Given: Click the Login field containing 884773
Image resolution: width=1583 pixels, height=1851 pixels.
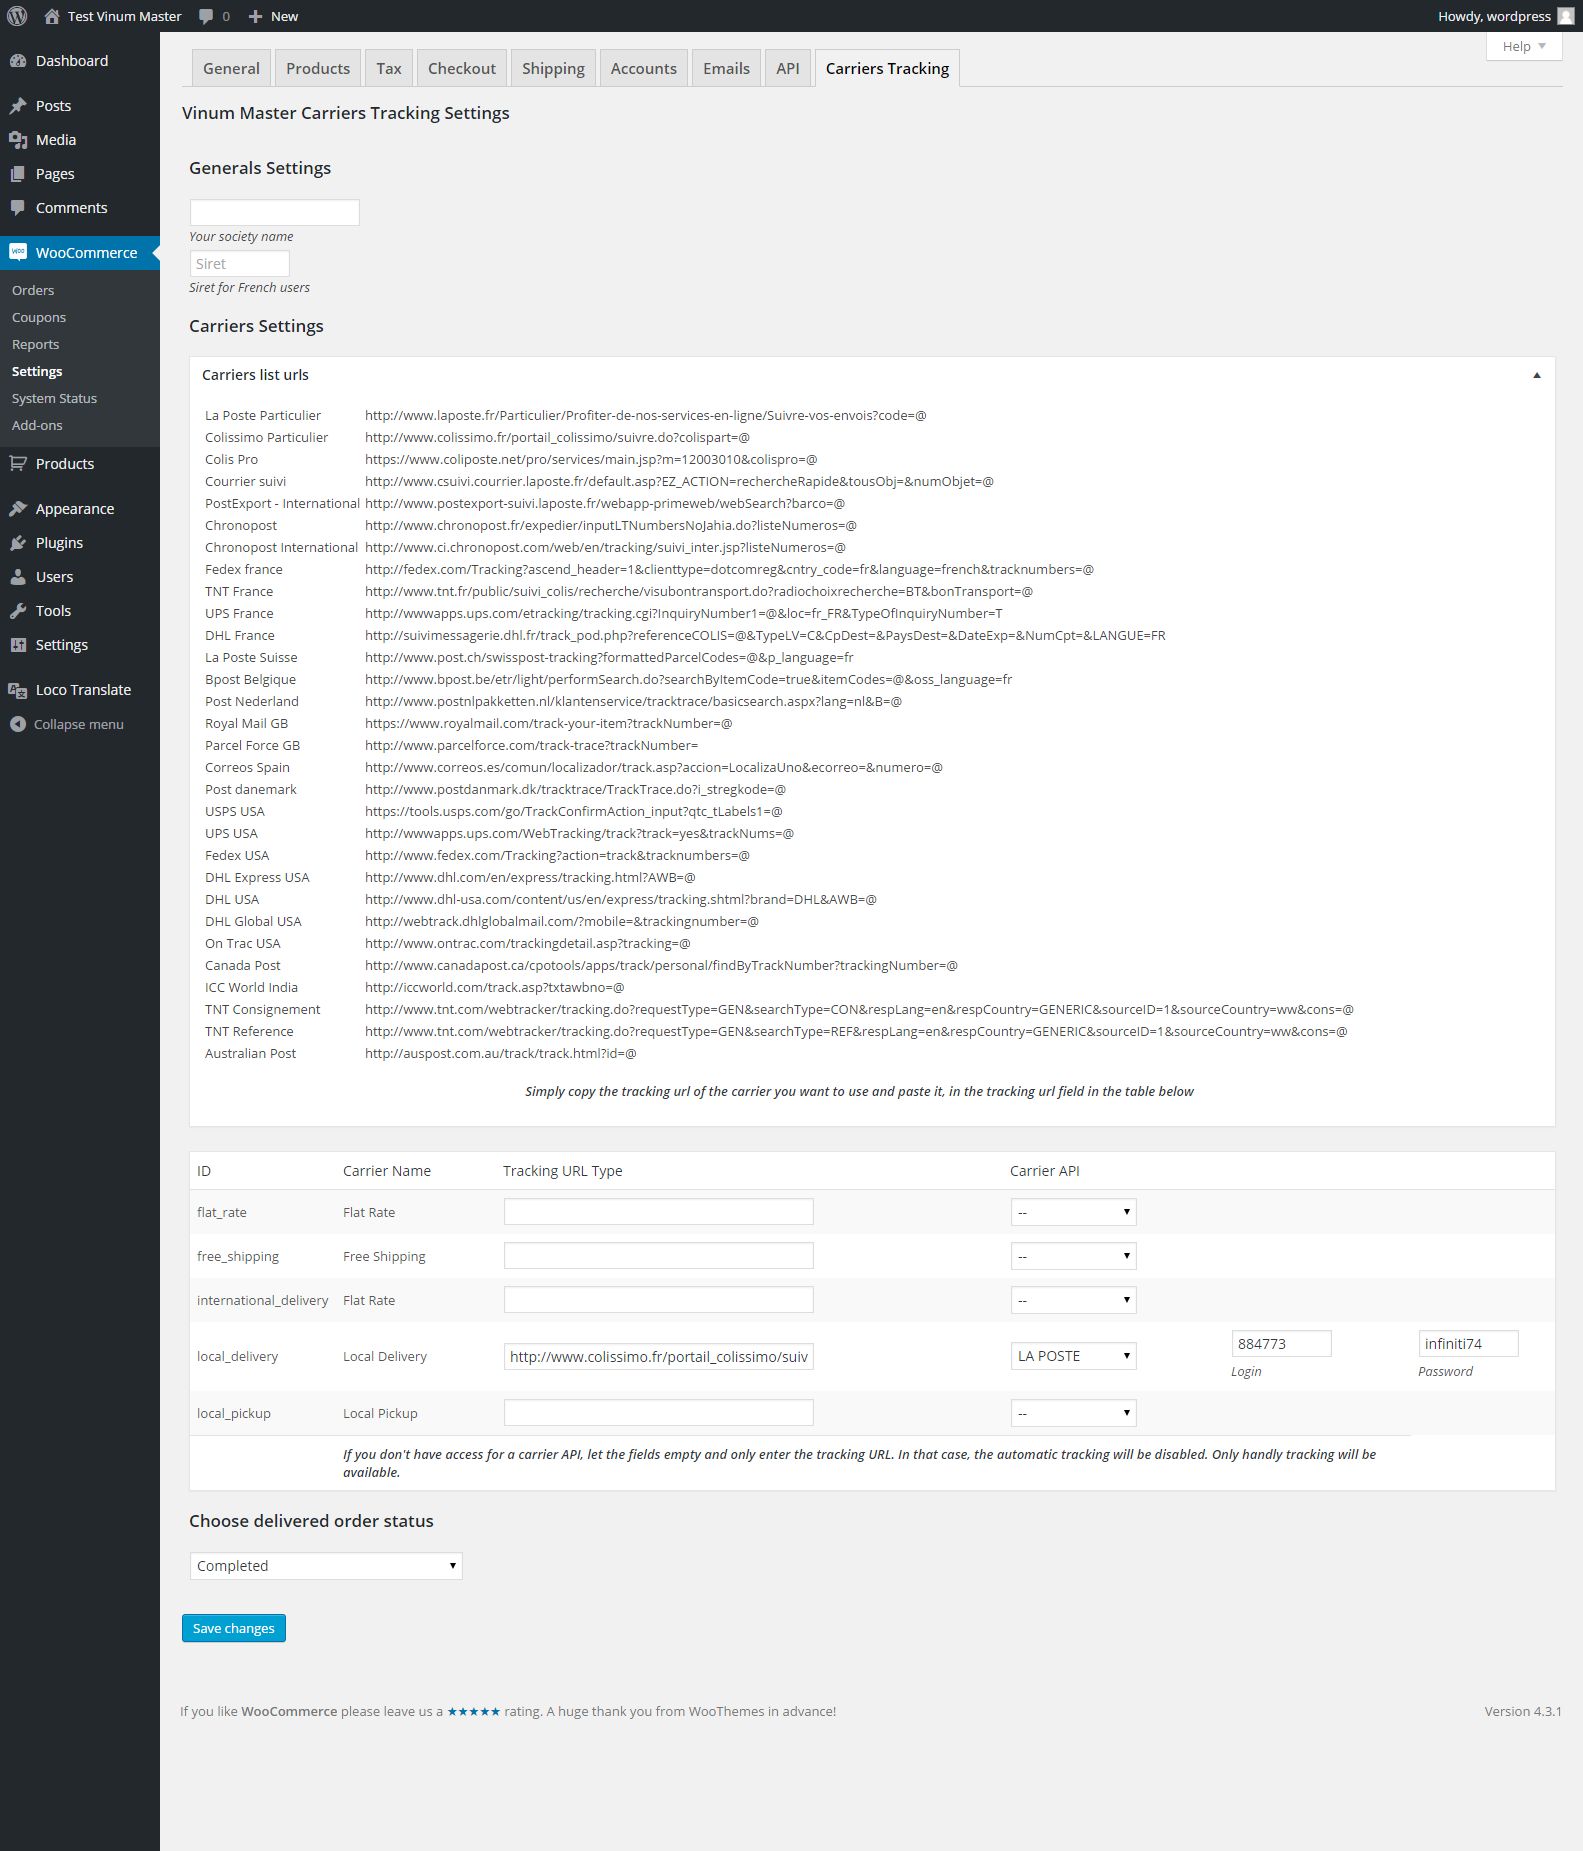Looking at the screenshot, I should tap(1281, 1344).
